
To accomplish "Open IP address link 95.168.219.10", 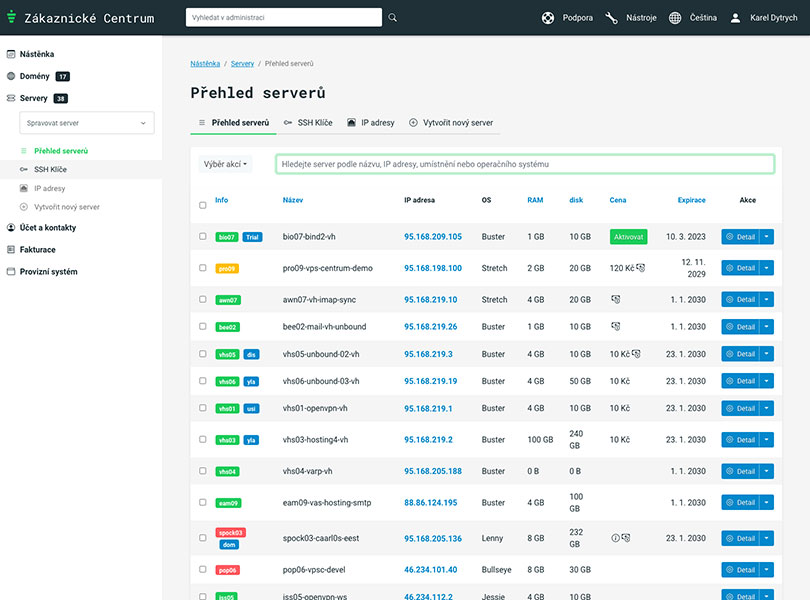I will click(x=430, y=299).
